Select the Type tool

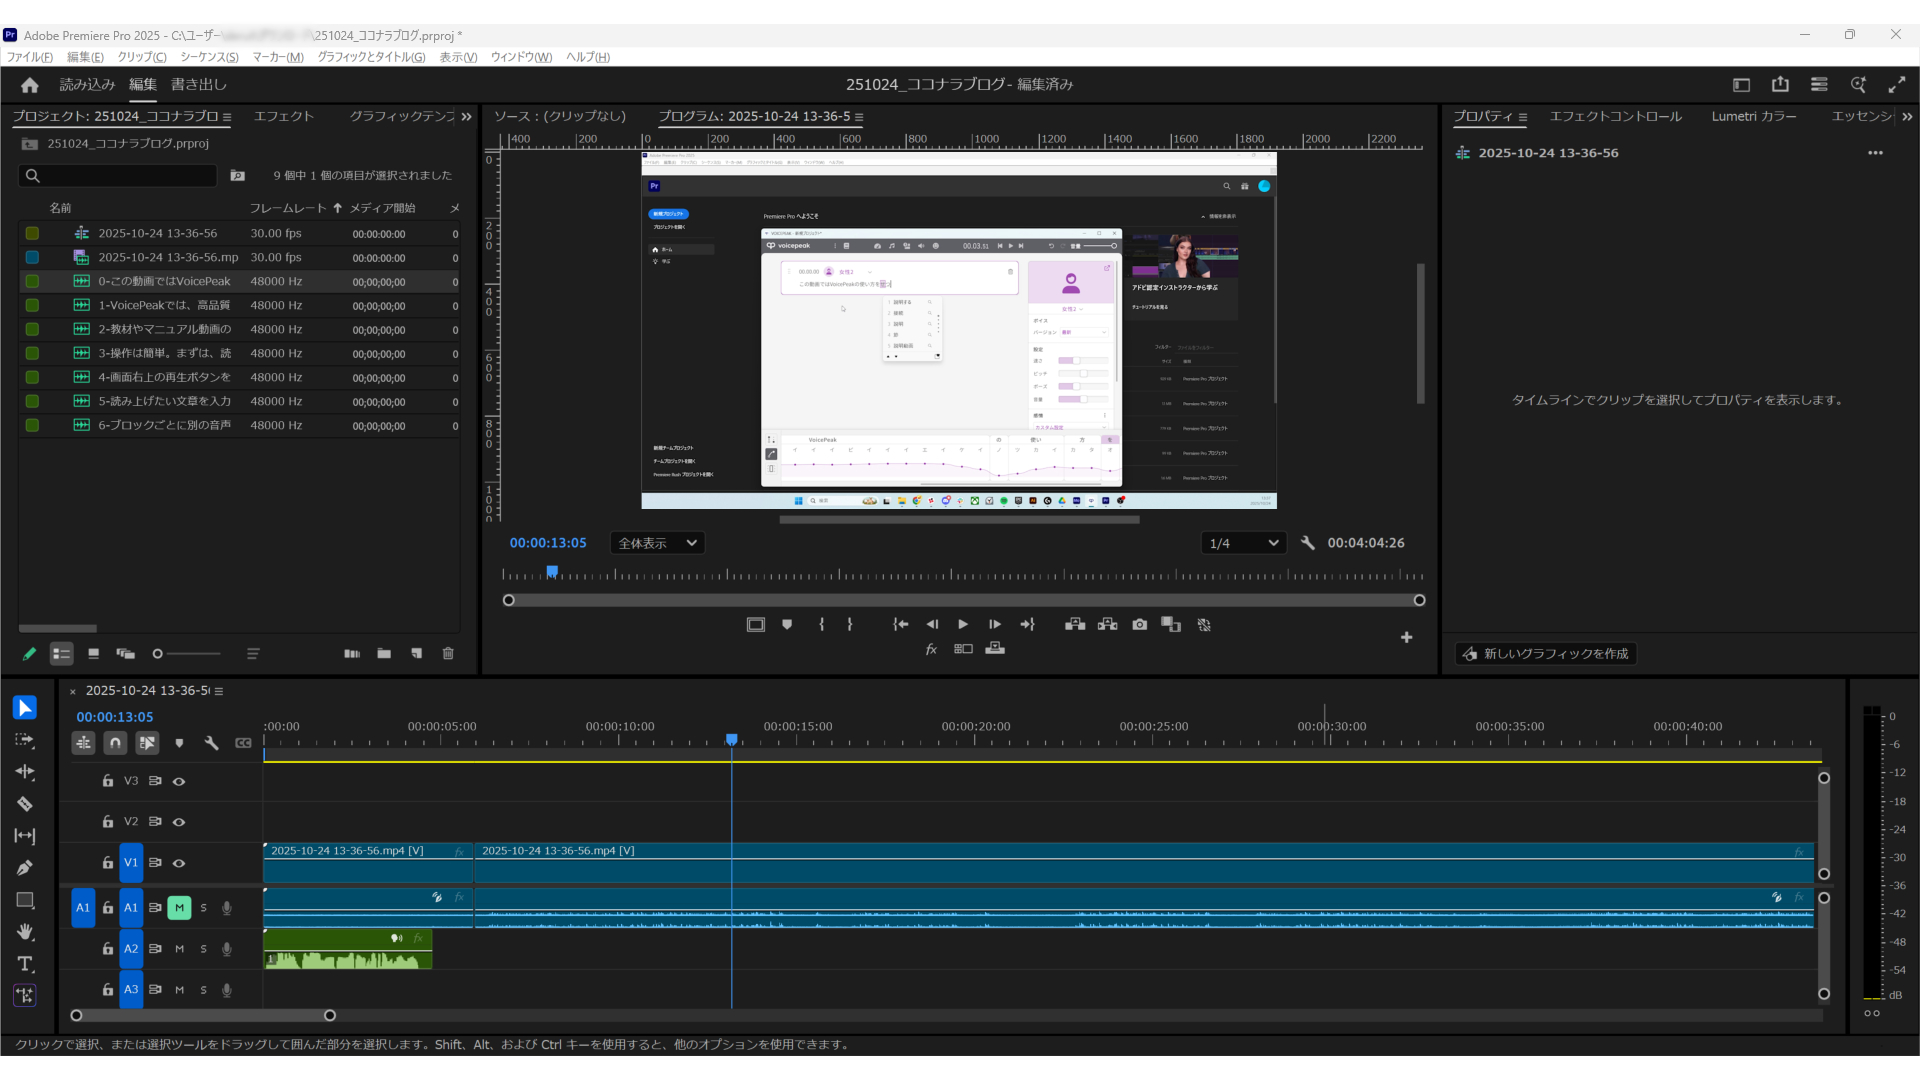point(25,964)
